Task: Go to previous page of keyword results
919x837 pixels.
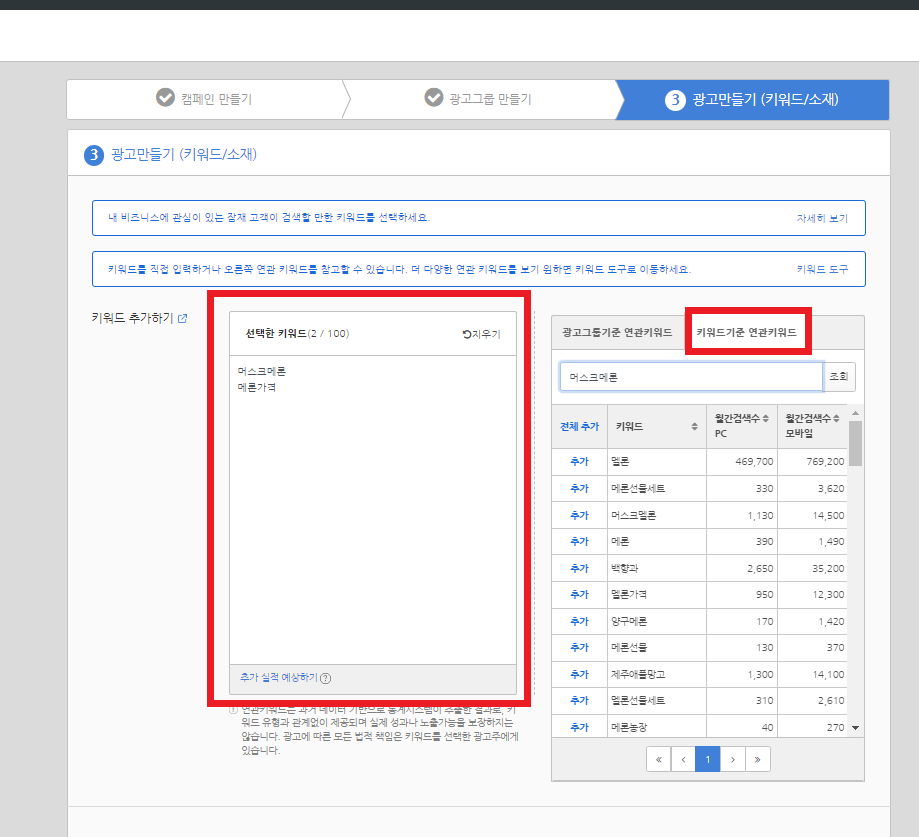Action: (683, 760)
